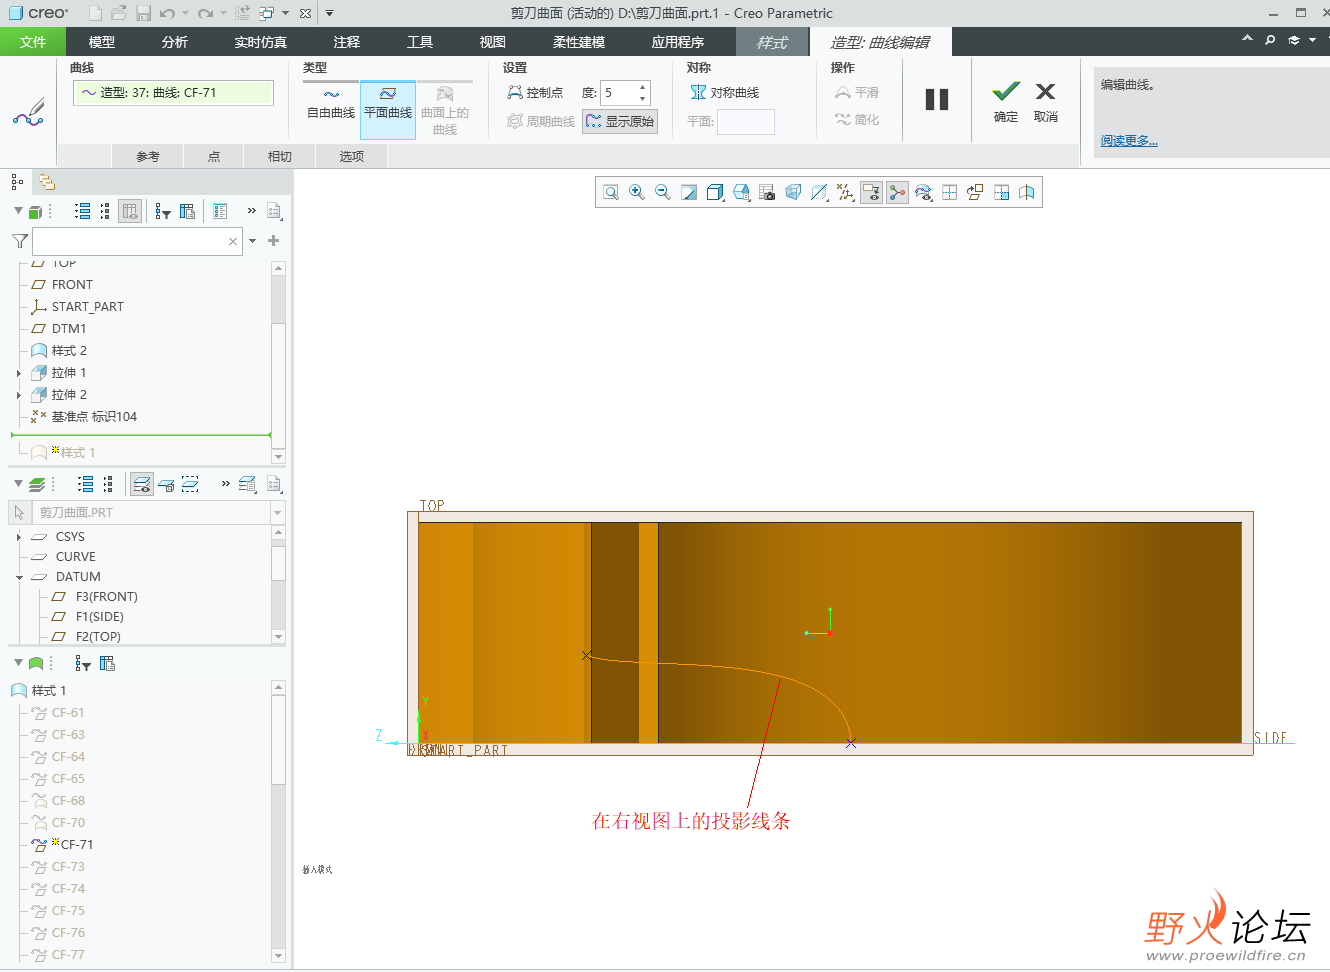Open the 阅读更多 help link

(x=1129, y=141)
